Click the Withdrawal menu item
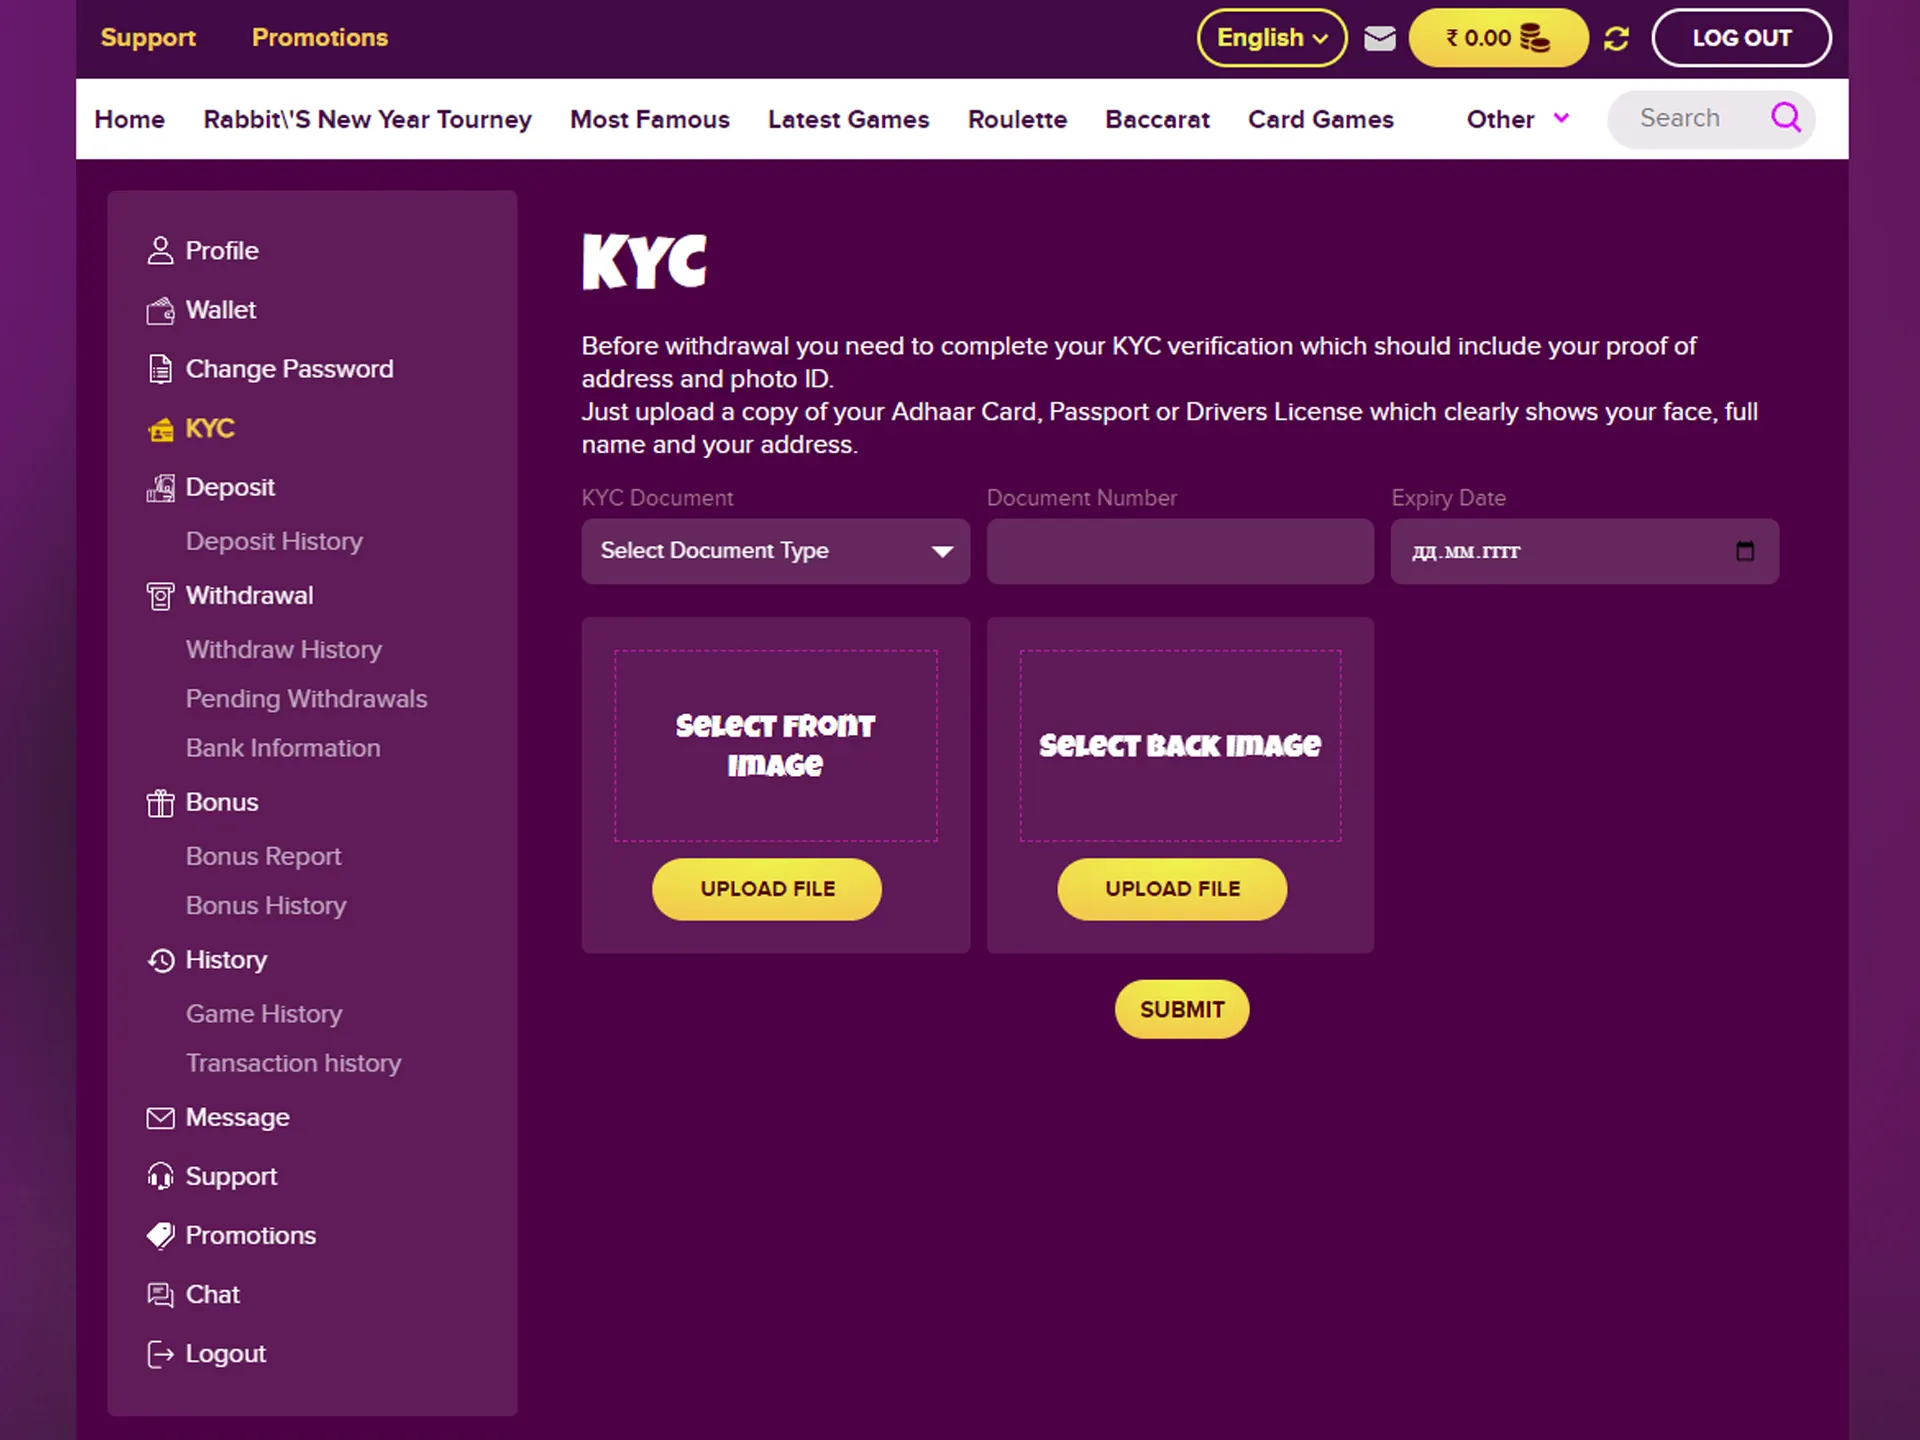 (248, 594)
